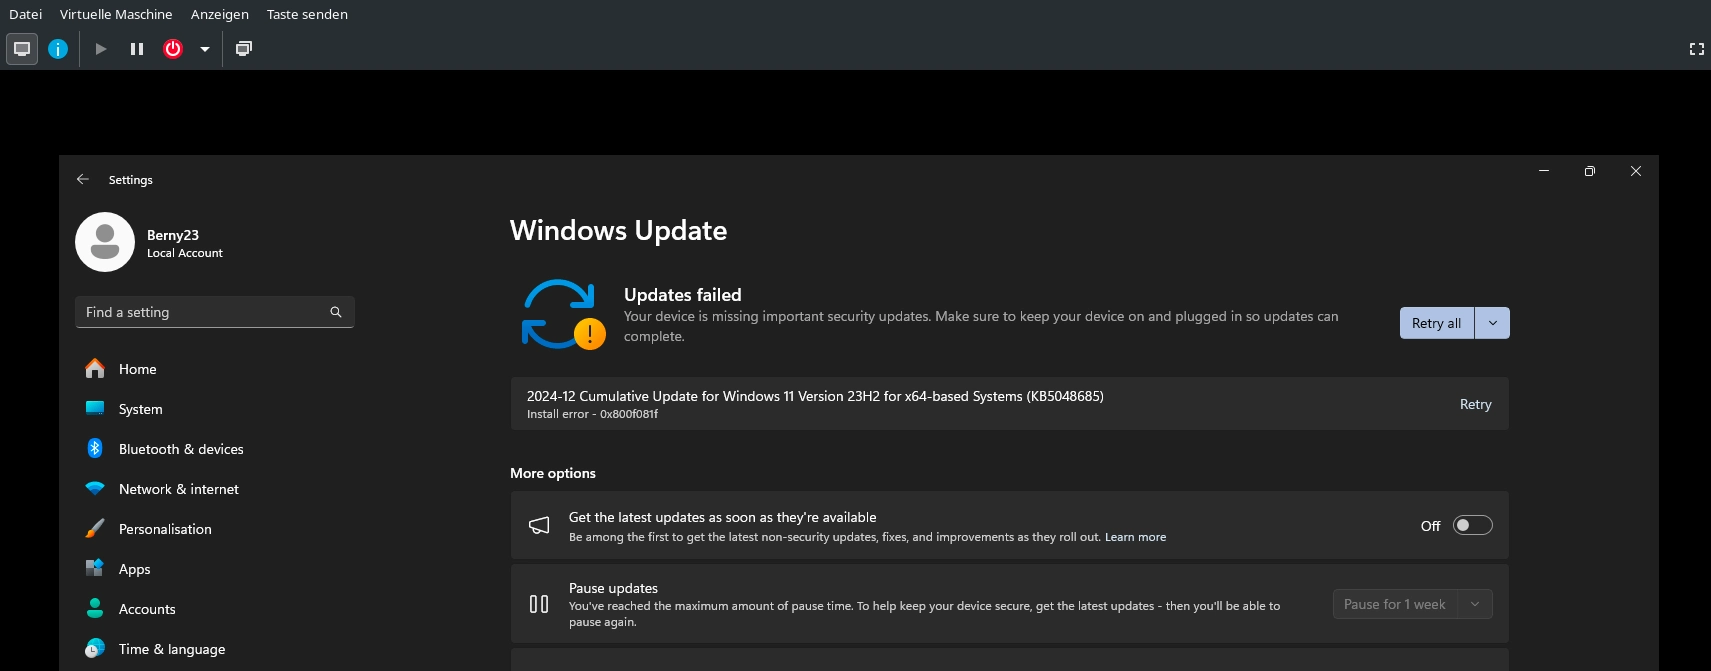Viewport: 1711px width, 671px height.
Task: Open Accounts settings label
Action: tap(147, 609)
